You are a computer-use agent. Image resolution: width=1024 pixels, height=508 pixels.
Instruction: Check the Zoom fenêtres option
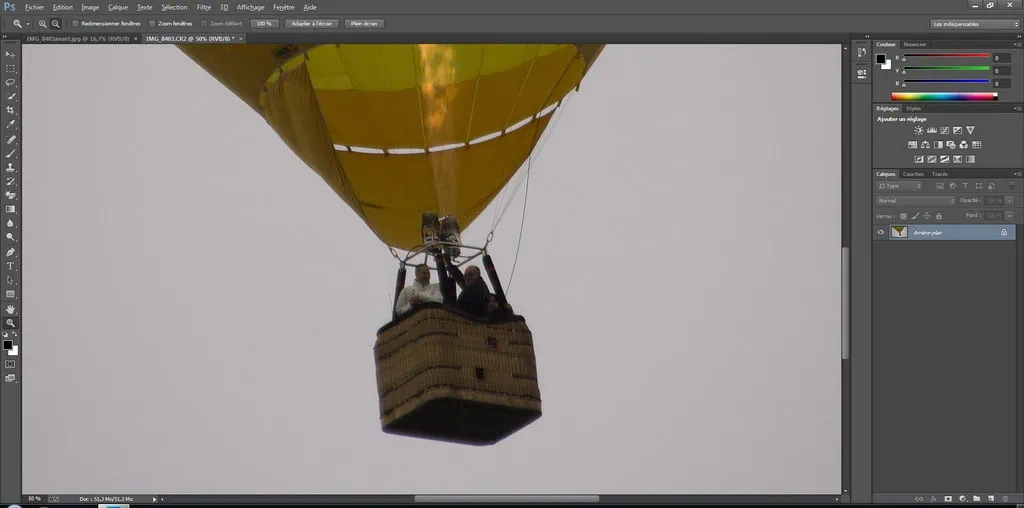click(x=152, y=23)
